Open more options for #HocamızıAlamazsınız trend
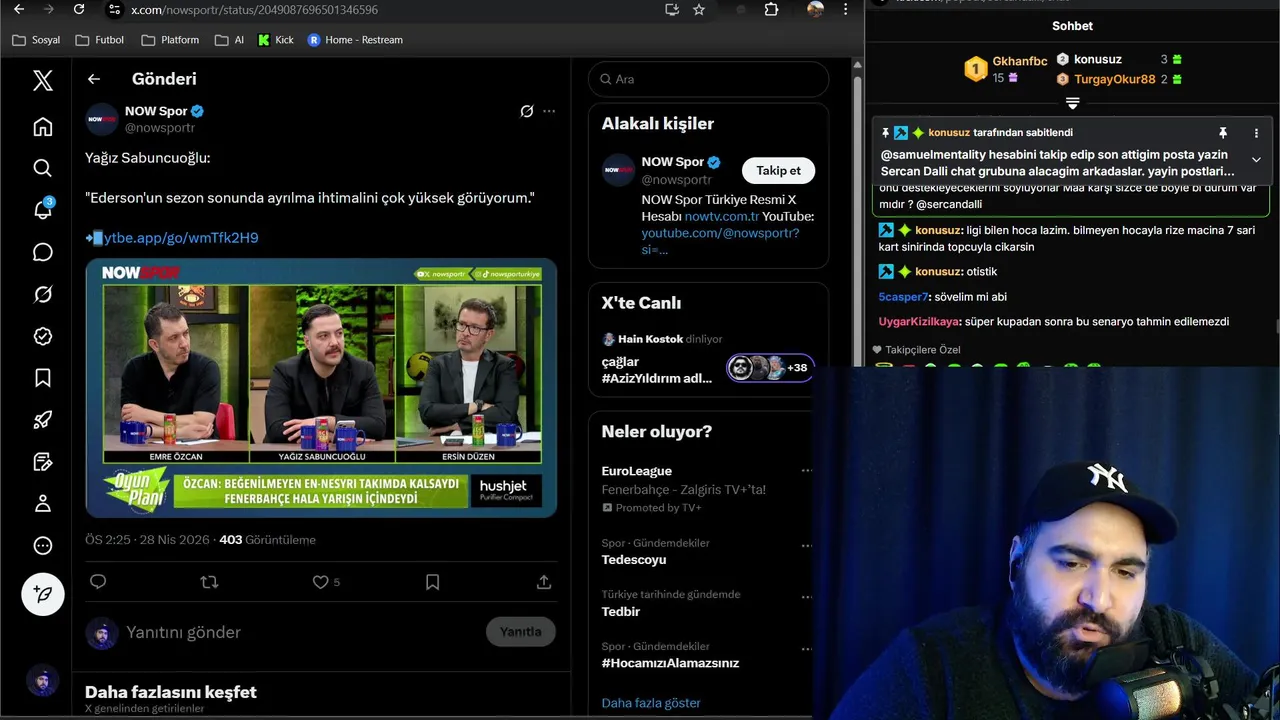 (x=806, y=647)
